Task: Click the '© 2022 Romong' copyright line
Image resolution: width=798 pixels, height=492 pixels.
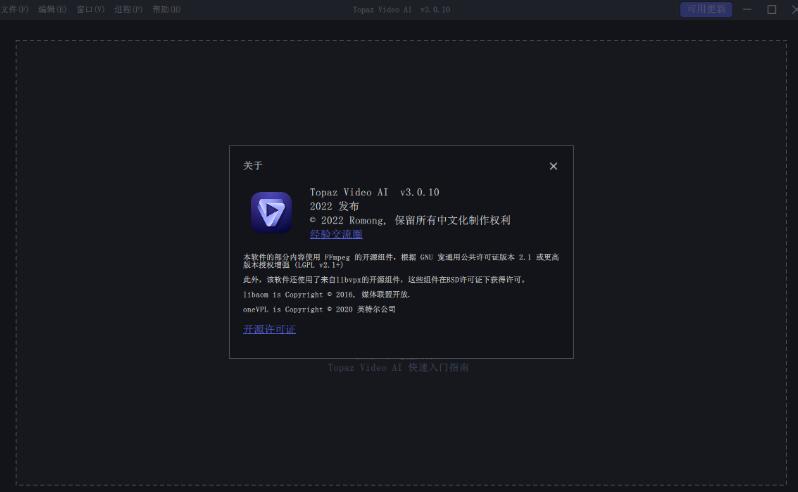Action: (410, 220)
